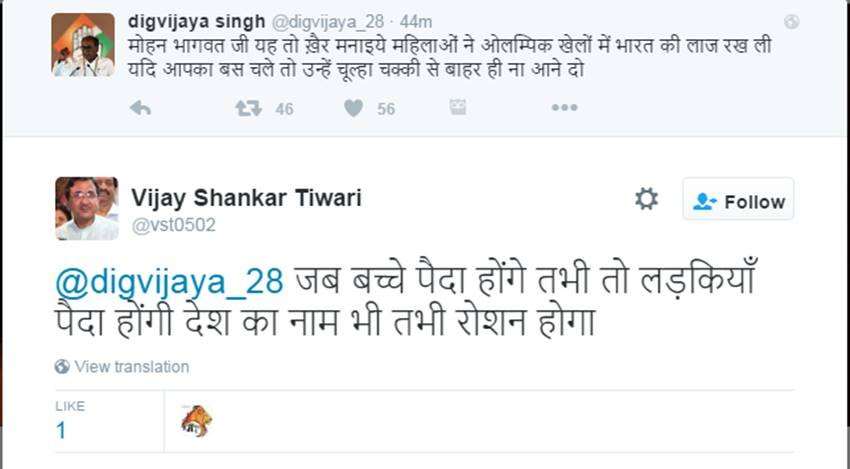Open the three-dot more options menu
Image resolution: width=850 pixels, height=469 pixels.
click(564, 108)
